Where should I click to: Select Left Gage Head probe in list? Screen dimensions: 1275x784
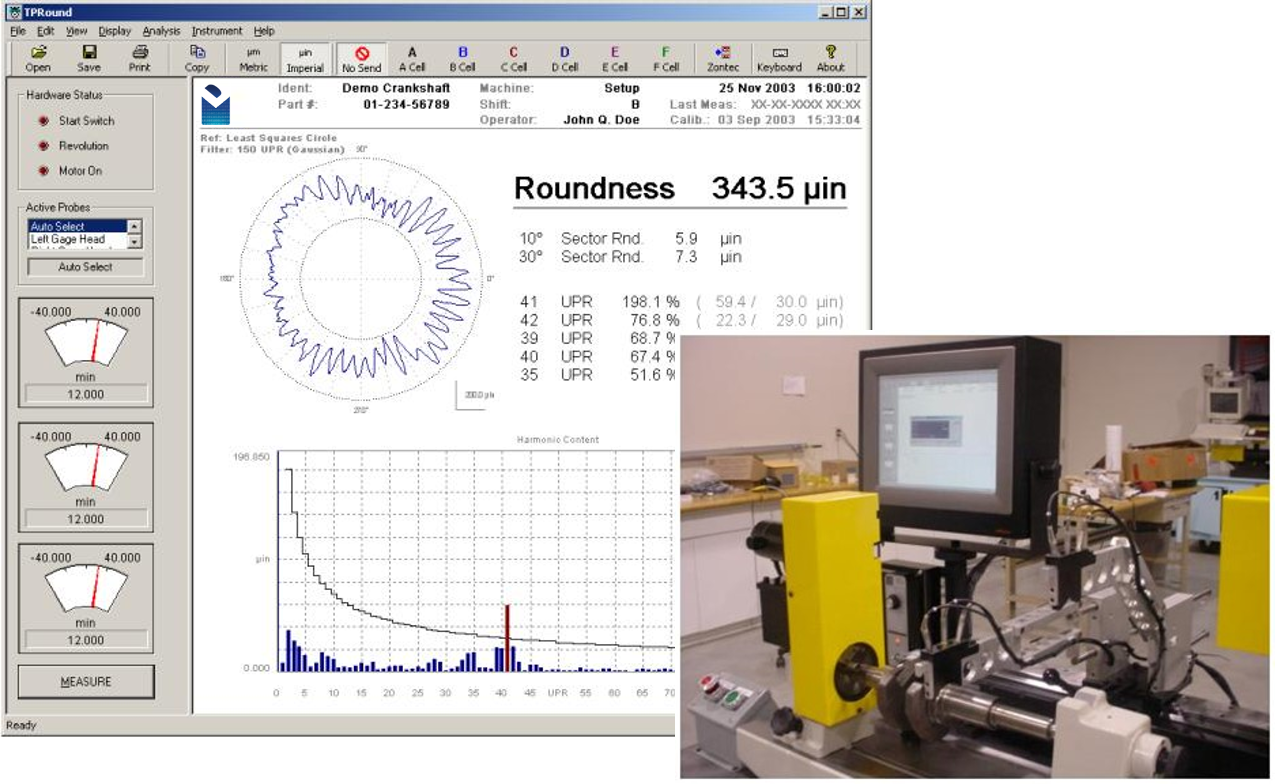(x=78, y=240)
